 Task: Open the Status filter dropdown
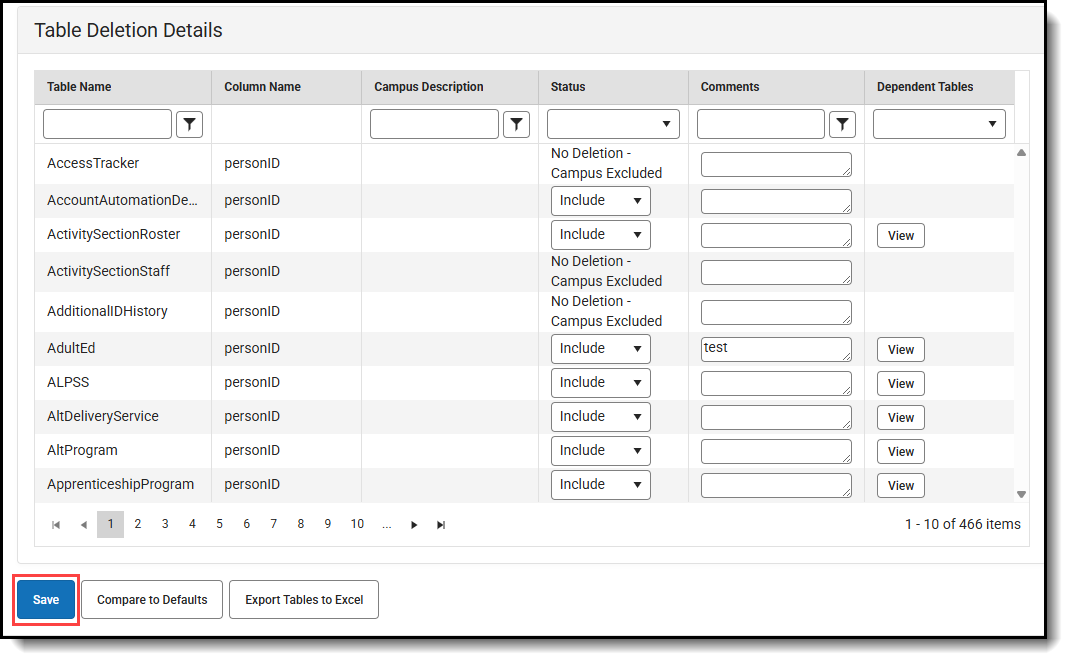pos(612,124)
